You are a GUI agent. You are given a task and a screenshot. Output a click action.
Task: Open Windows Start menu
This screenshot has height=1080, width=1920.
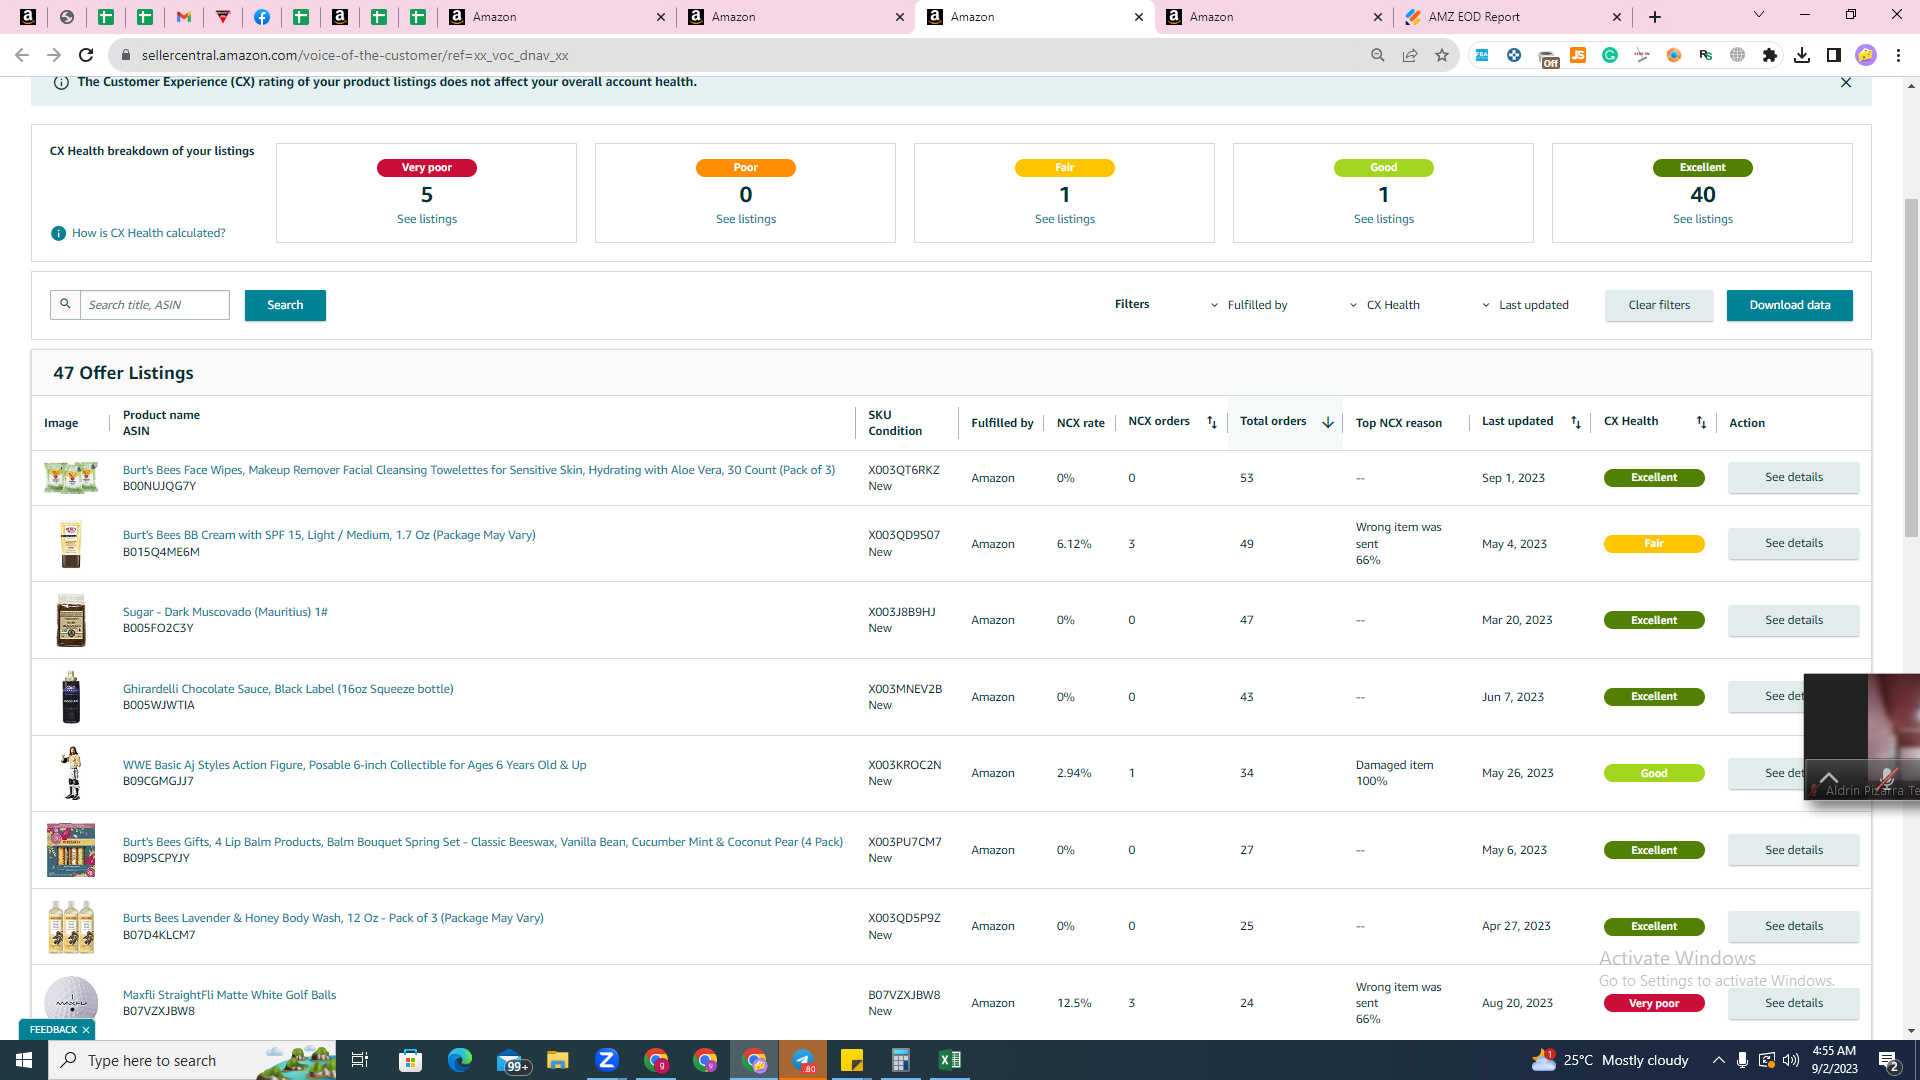(x=24, y=1060)
